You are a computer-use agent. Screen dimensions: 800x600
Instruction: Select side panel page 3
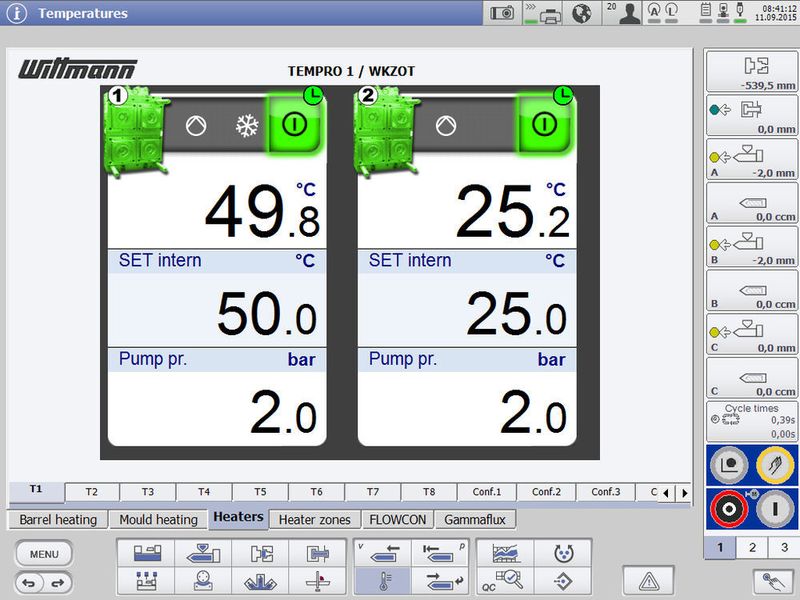pyautogui.click(x=784, y=547)
